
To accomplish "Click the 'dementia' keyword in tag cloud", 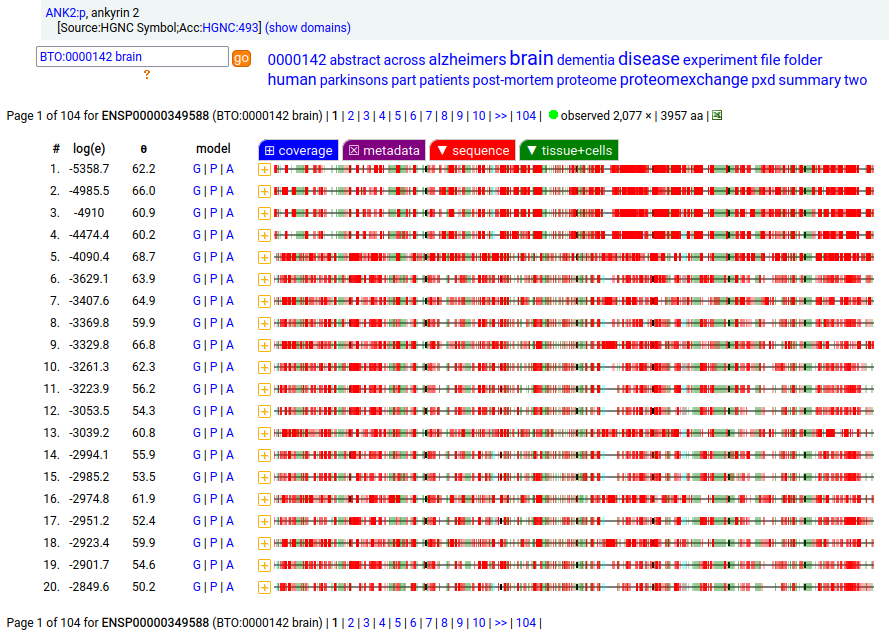I will tap(586, 60).
